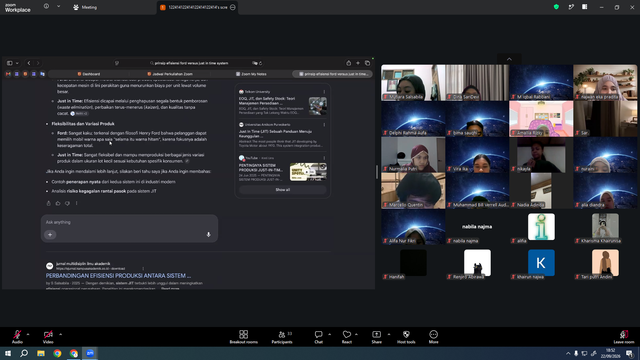Open 'PERBANDINGAN EFISIENSI PRODUKSI ANTARA SISTEM' link

[118, 276]
